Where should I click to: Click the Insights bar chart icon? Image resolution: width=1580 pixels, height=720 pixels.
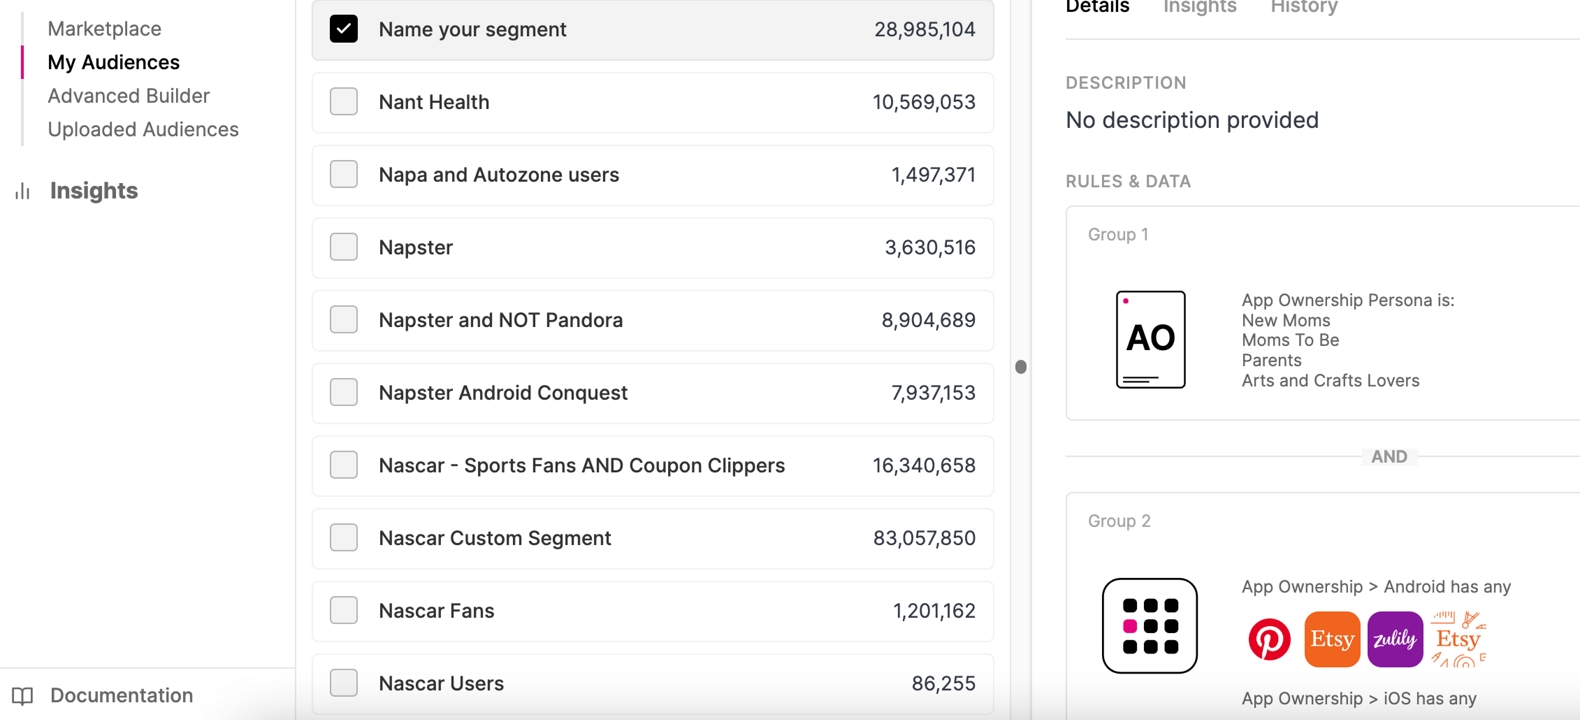[x=22, y=191]
